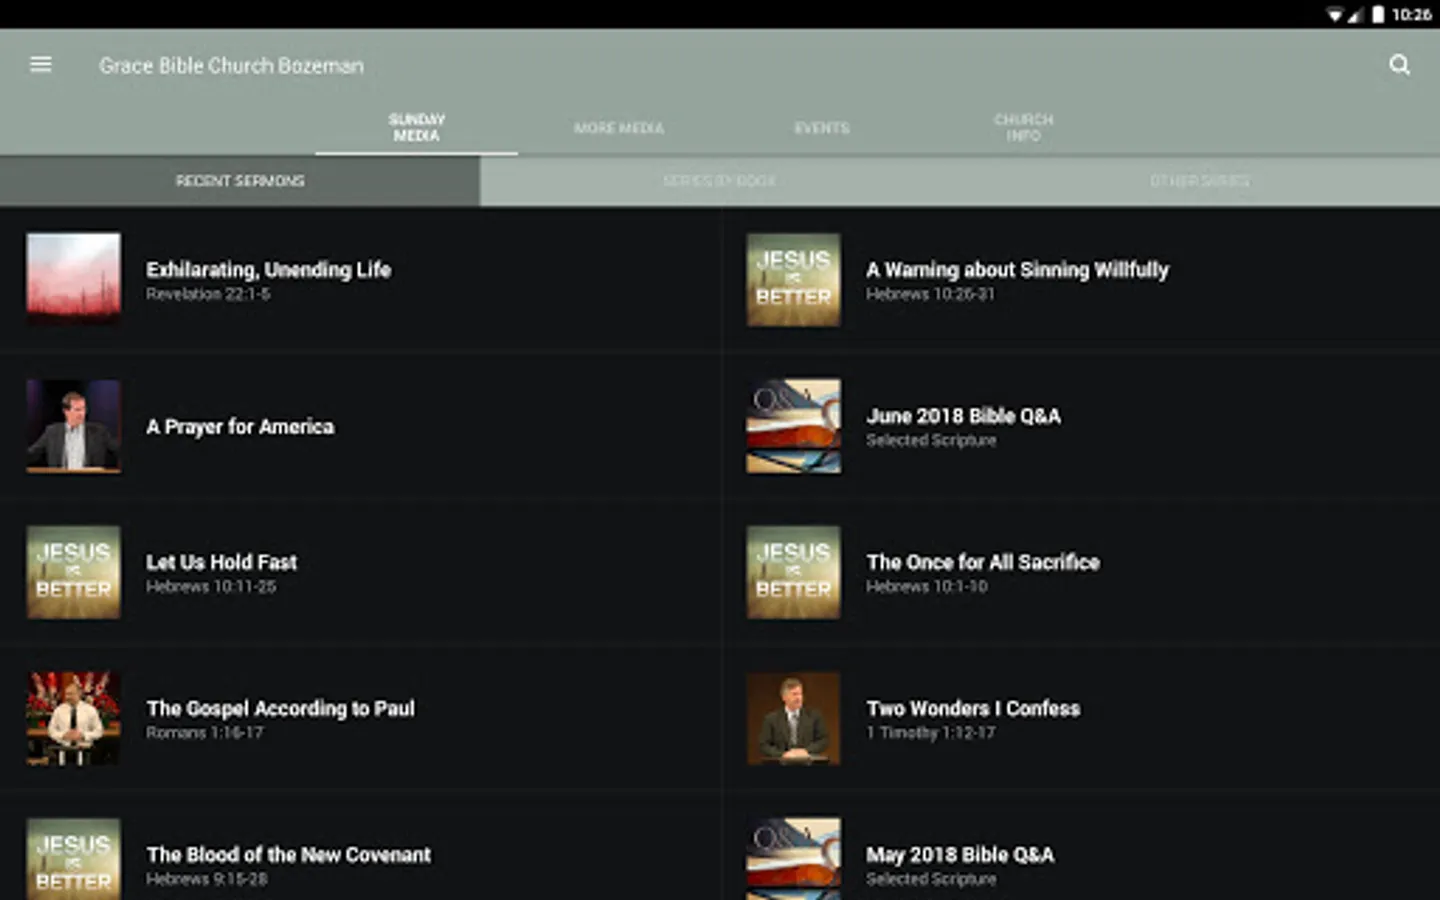Click the 'Revelation 22:1-5' scripture reference
1440x900 pixels.
208,294
